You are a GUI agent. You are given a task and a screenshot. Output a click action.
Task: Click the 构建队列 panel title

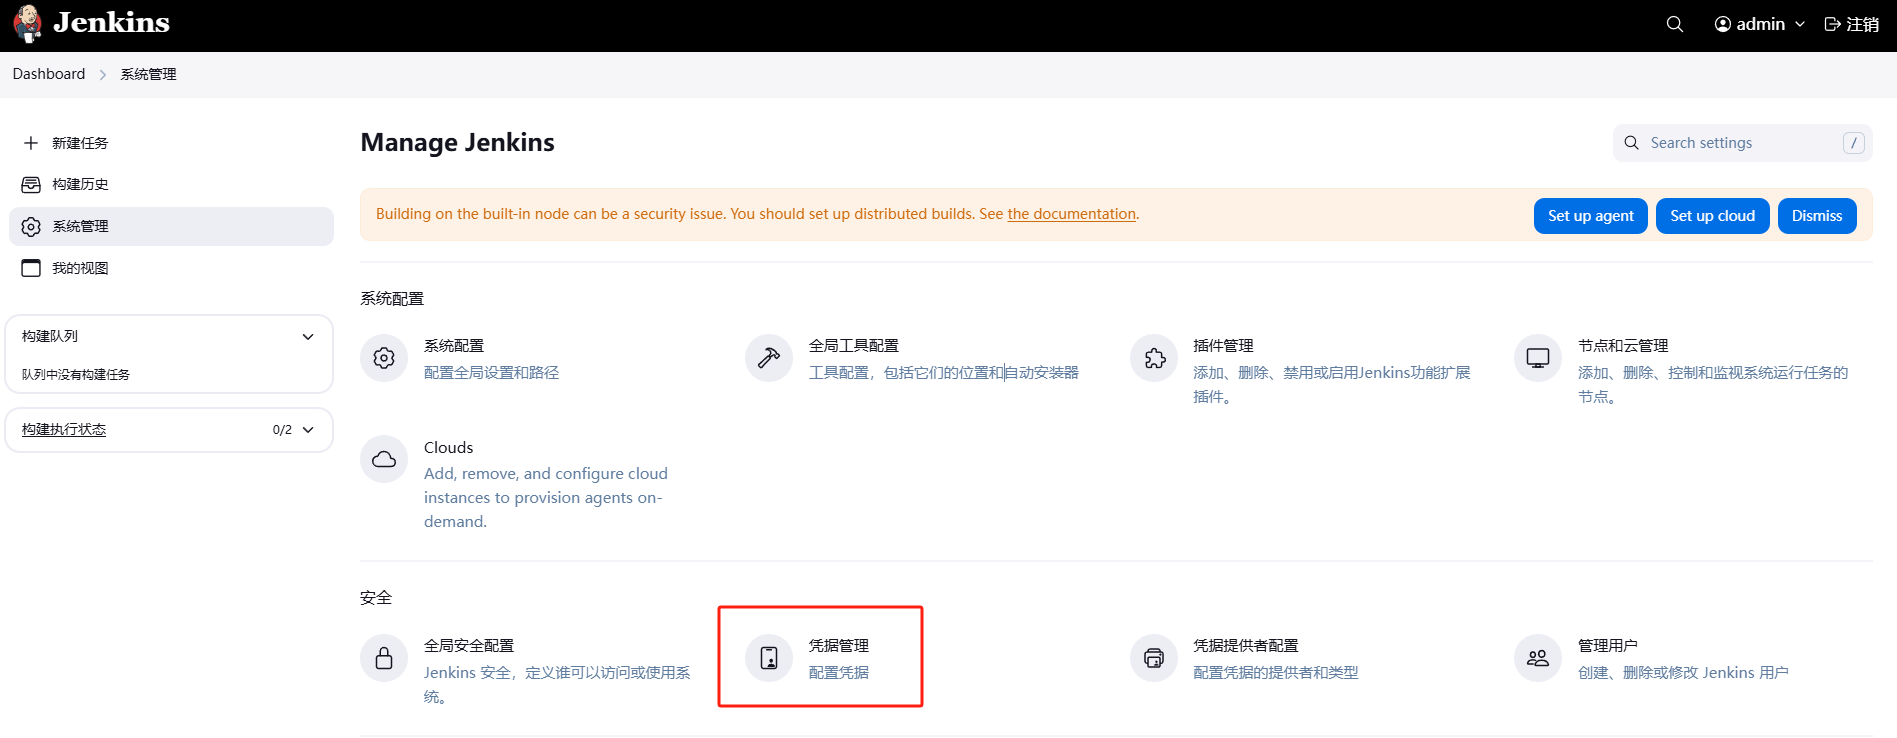(x=50, y=337)
